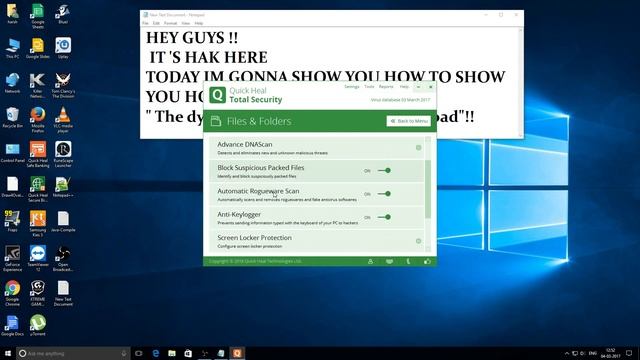640x360 pixels.
Task: Open Quick Heal Tools menu
Action: tap(369, 87)
